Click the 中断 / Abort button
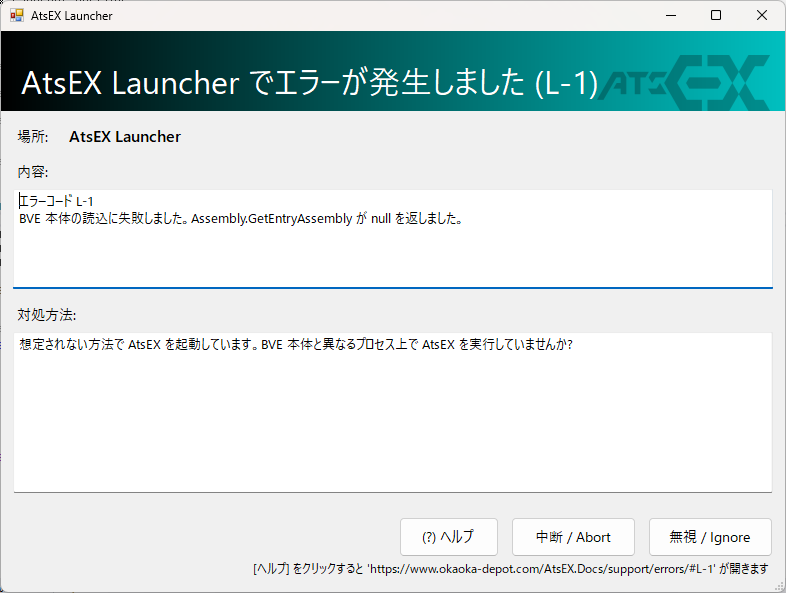This screenshot has width=786, height=593. (573, 537)
